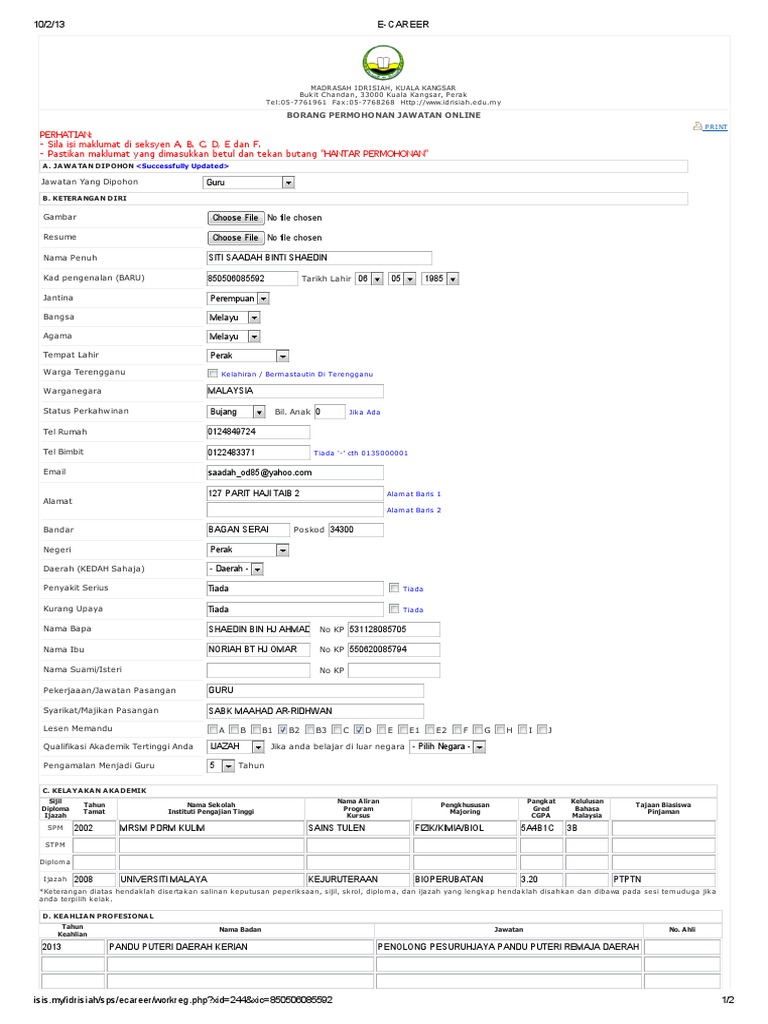
Task: Tick licence class E checkbox
Action: [x=381, y=729]
